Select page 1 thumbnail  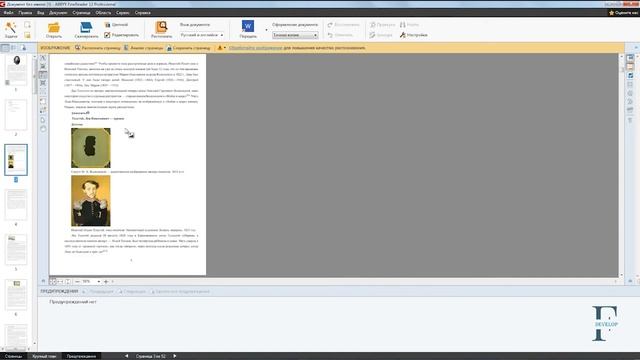(16, 70)
